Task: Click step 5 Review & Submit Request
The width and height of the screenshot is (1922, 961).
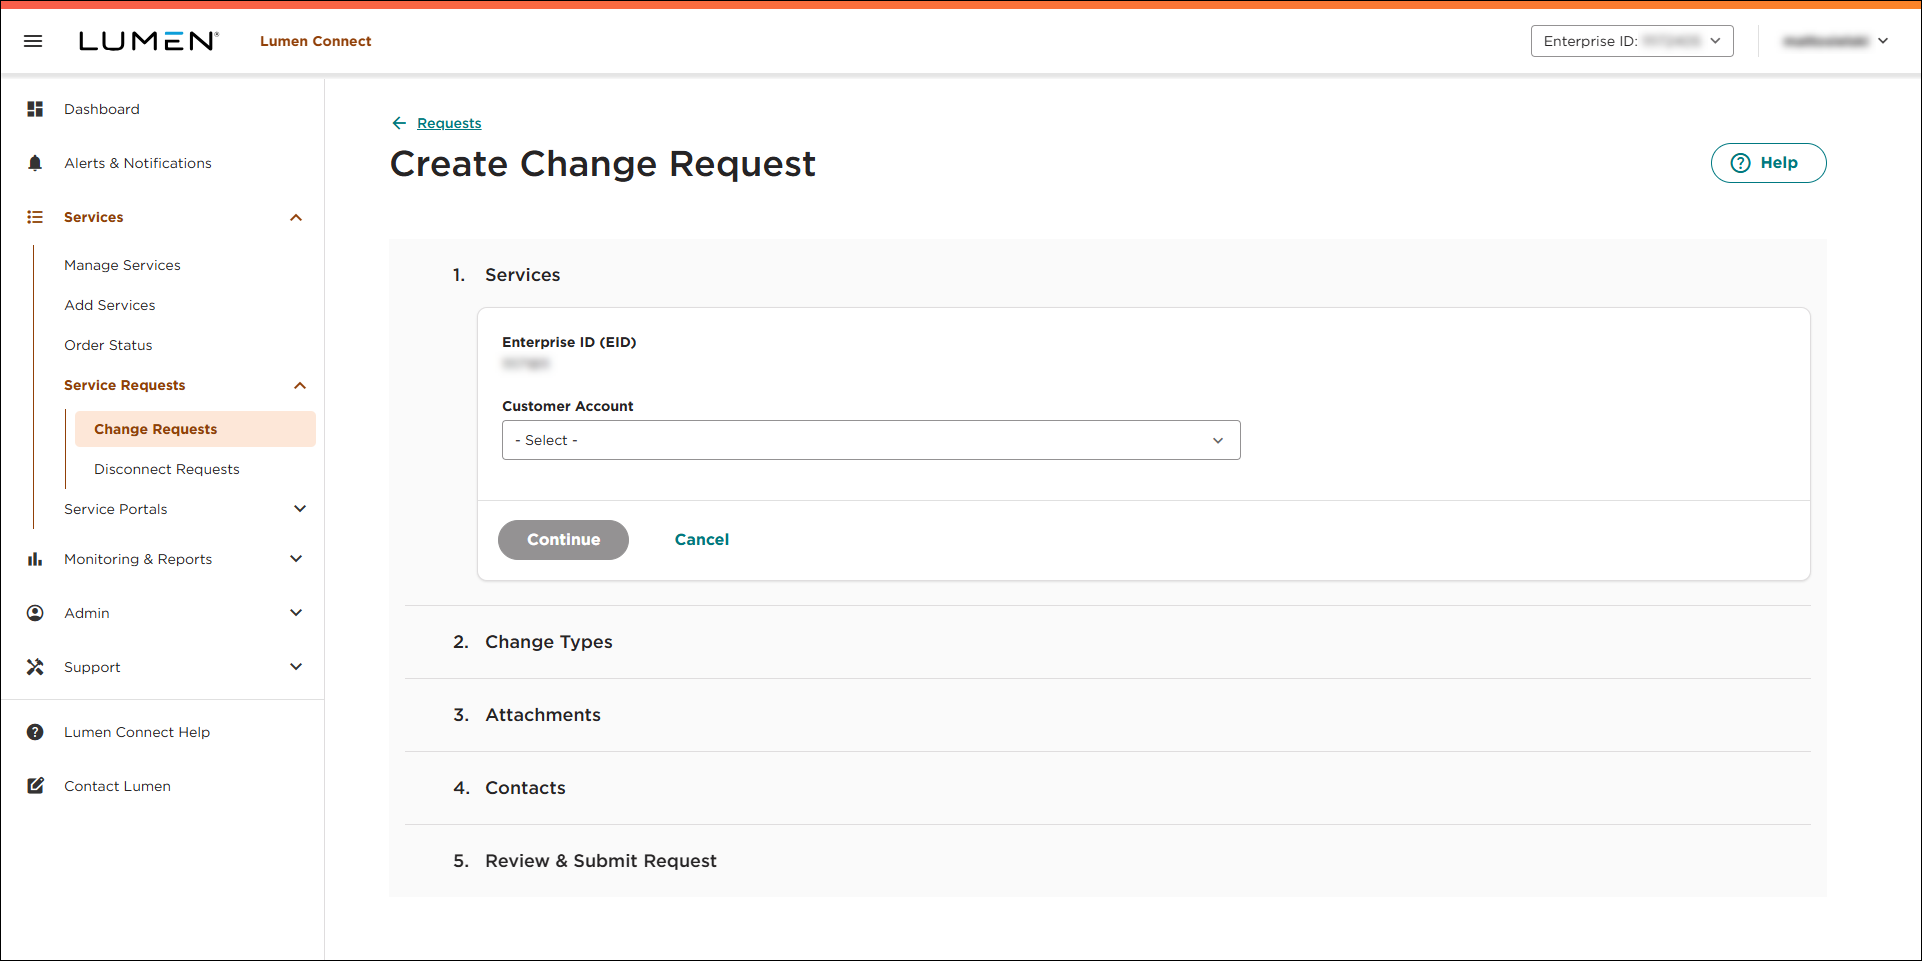Action: 601,861
